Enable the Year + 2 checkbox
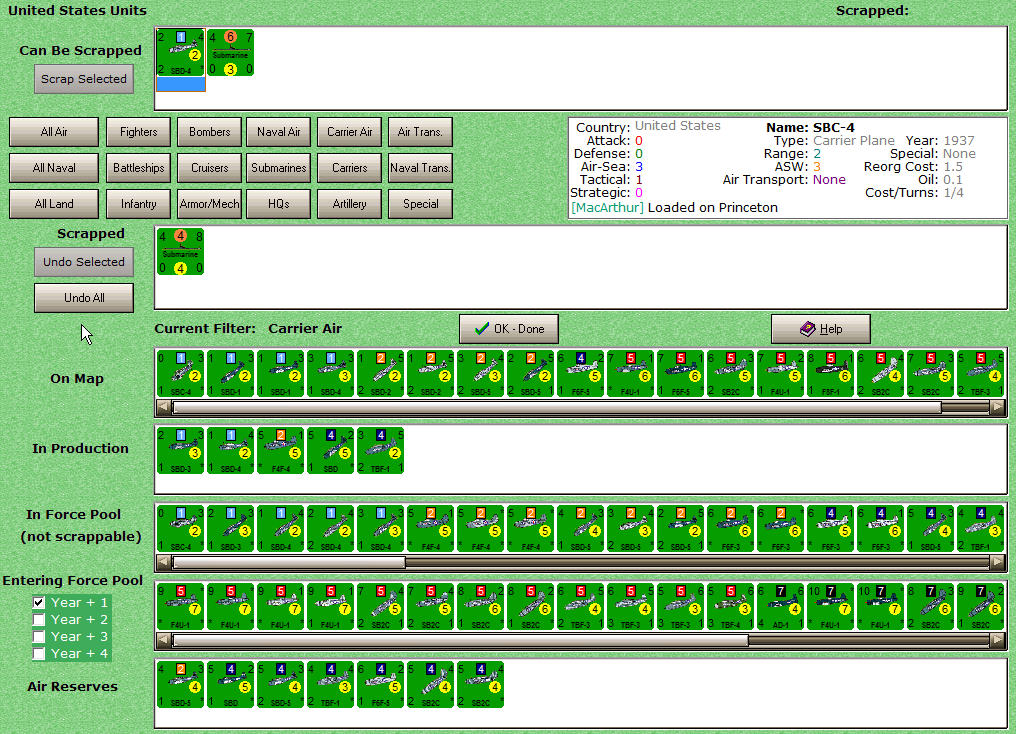This screenshot has width=1016, height=734. click(x=39, y=619)
